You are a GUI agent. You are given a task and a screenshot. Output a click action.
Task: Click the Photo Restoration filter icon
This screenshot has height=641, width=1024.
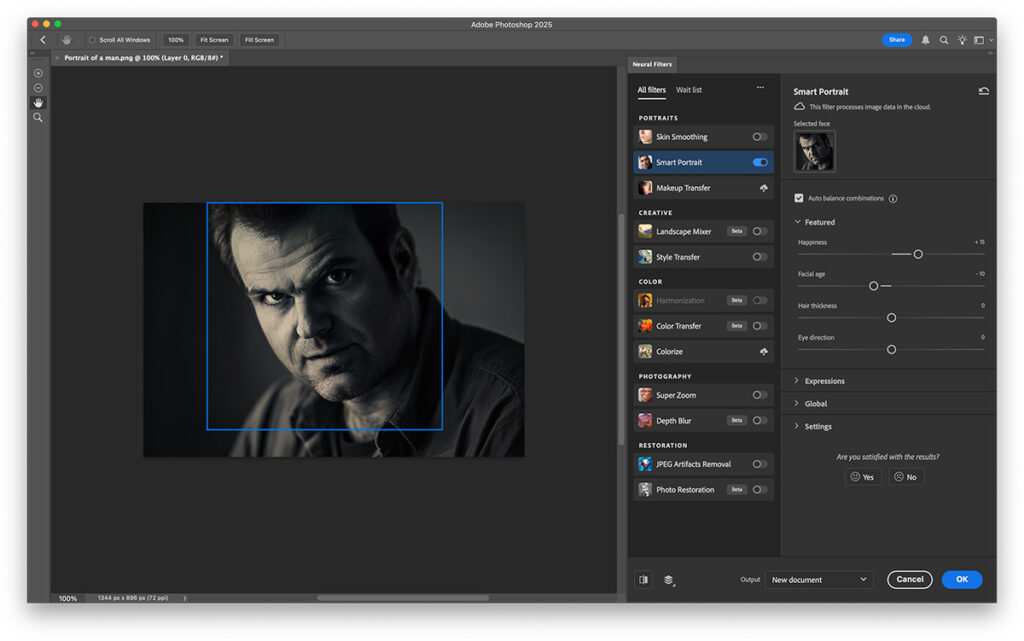coord(645,490)
